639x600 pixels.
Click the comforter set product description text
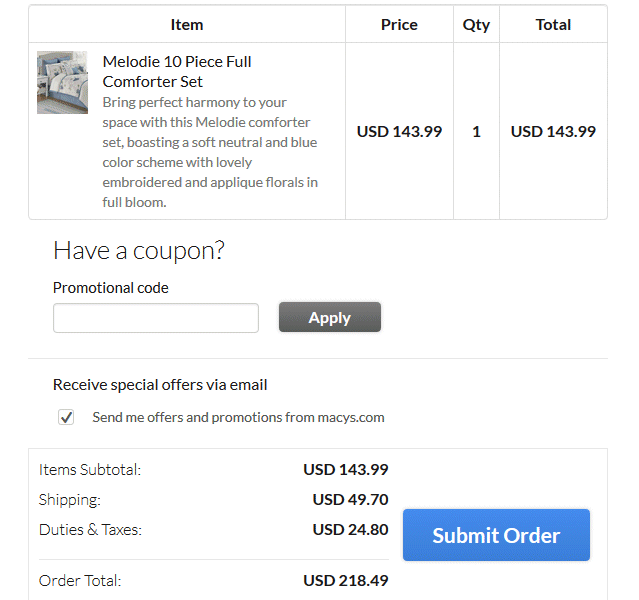tap(210, 152)
